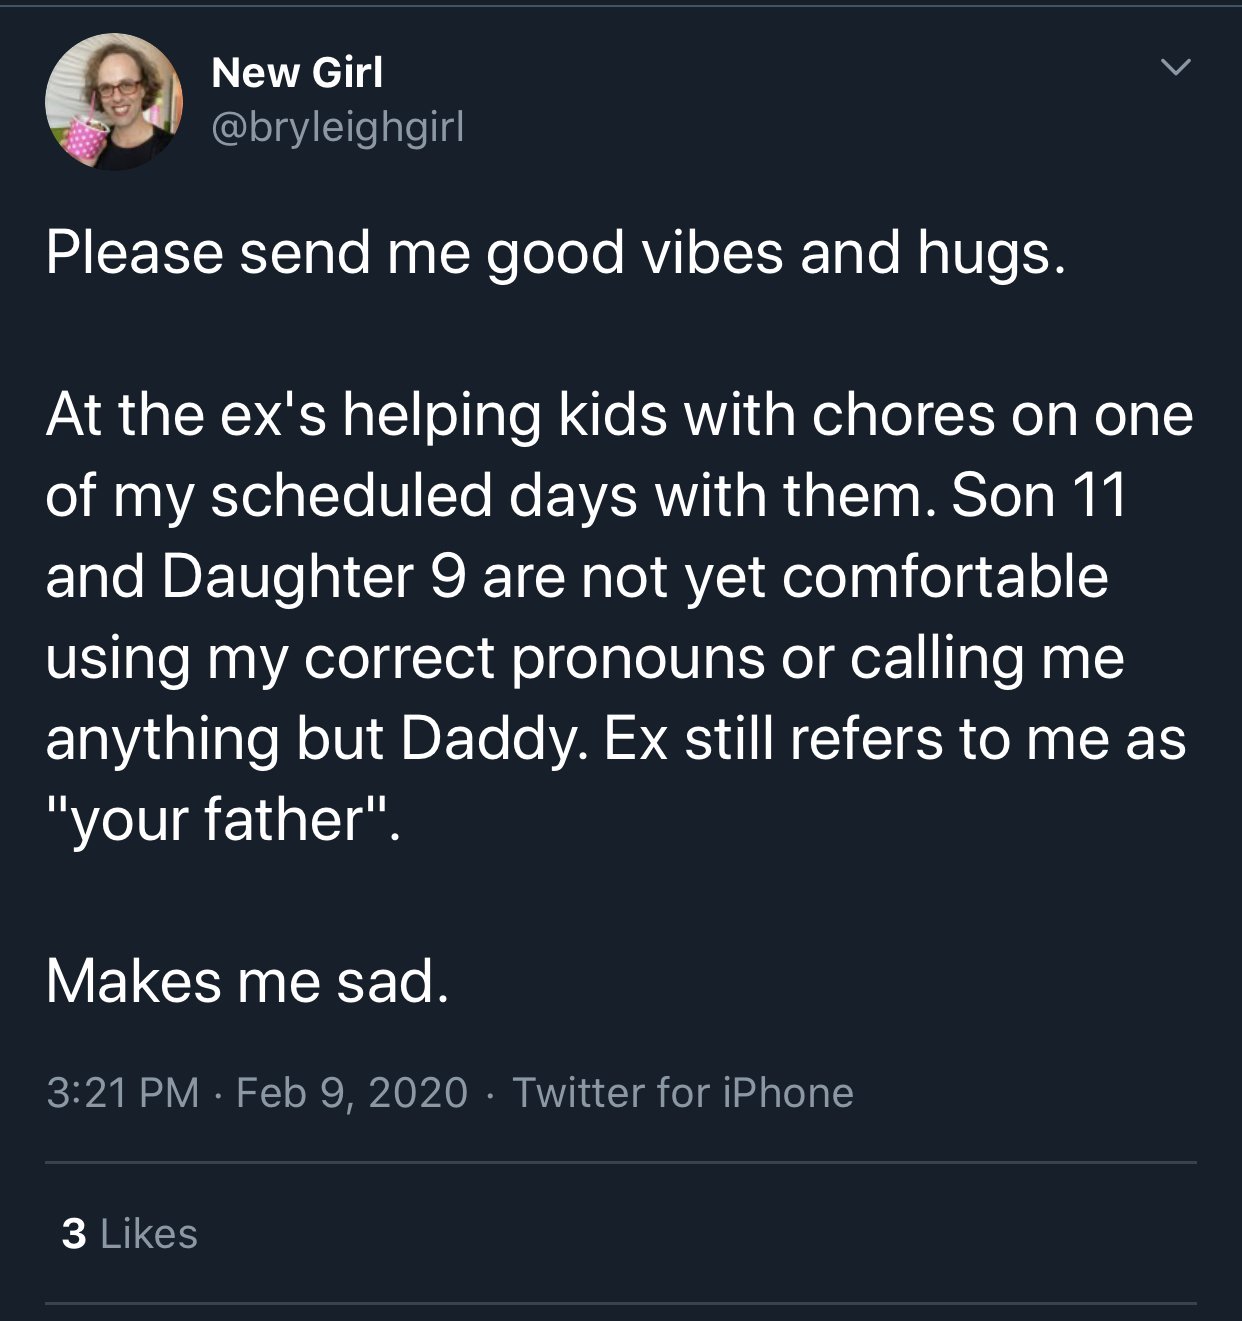Select the Feb 9, 2020 date
The height and width of the screenshot is (1321, 1242).
coord(352,1092)
